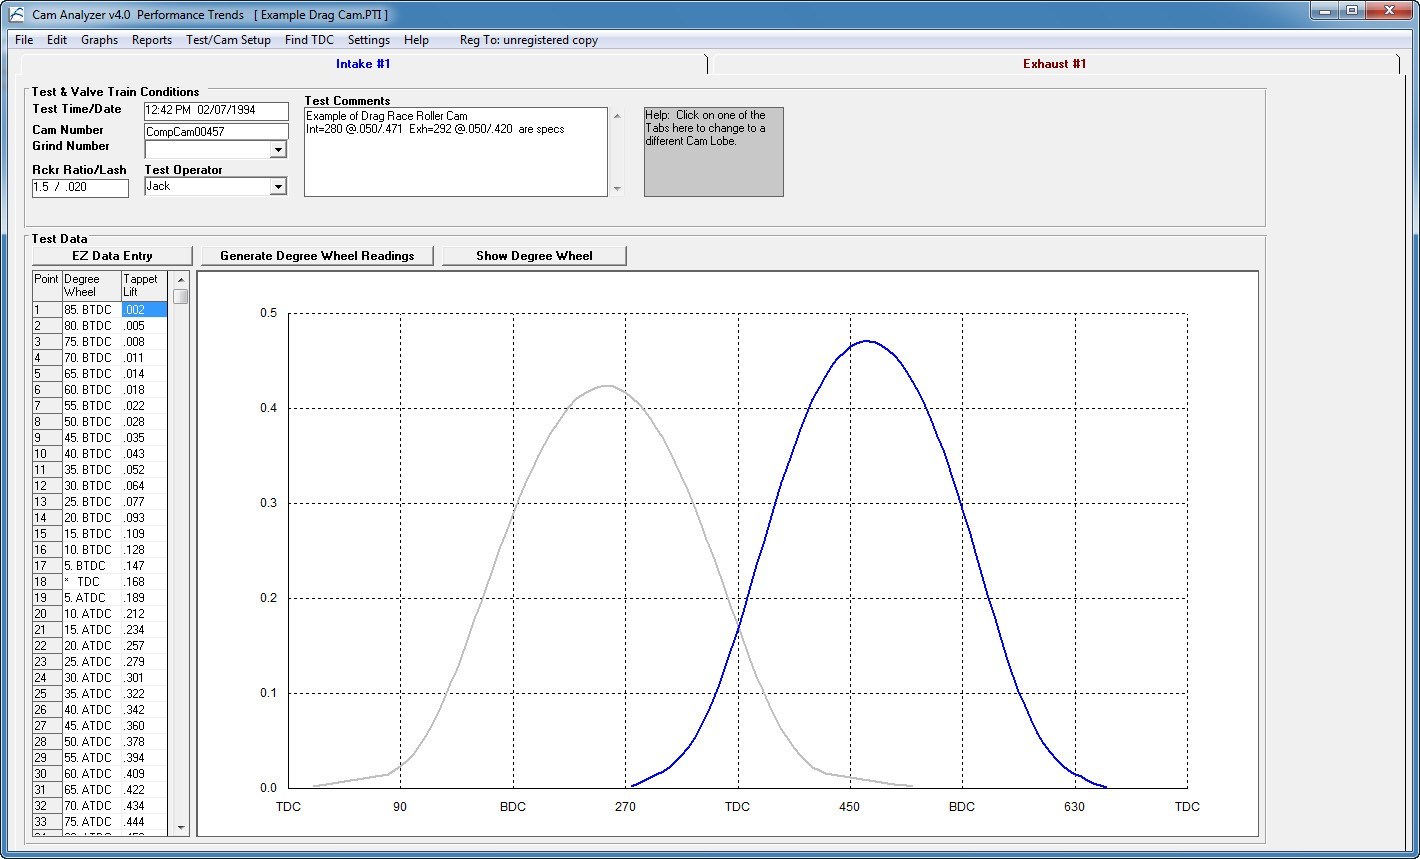Select Tappet Lift cell .301

click(x=144, y=678)
